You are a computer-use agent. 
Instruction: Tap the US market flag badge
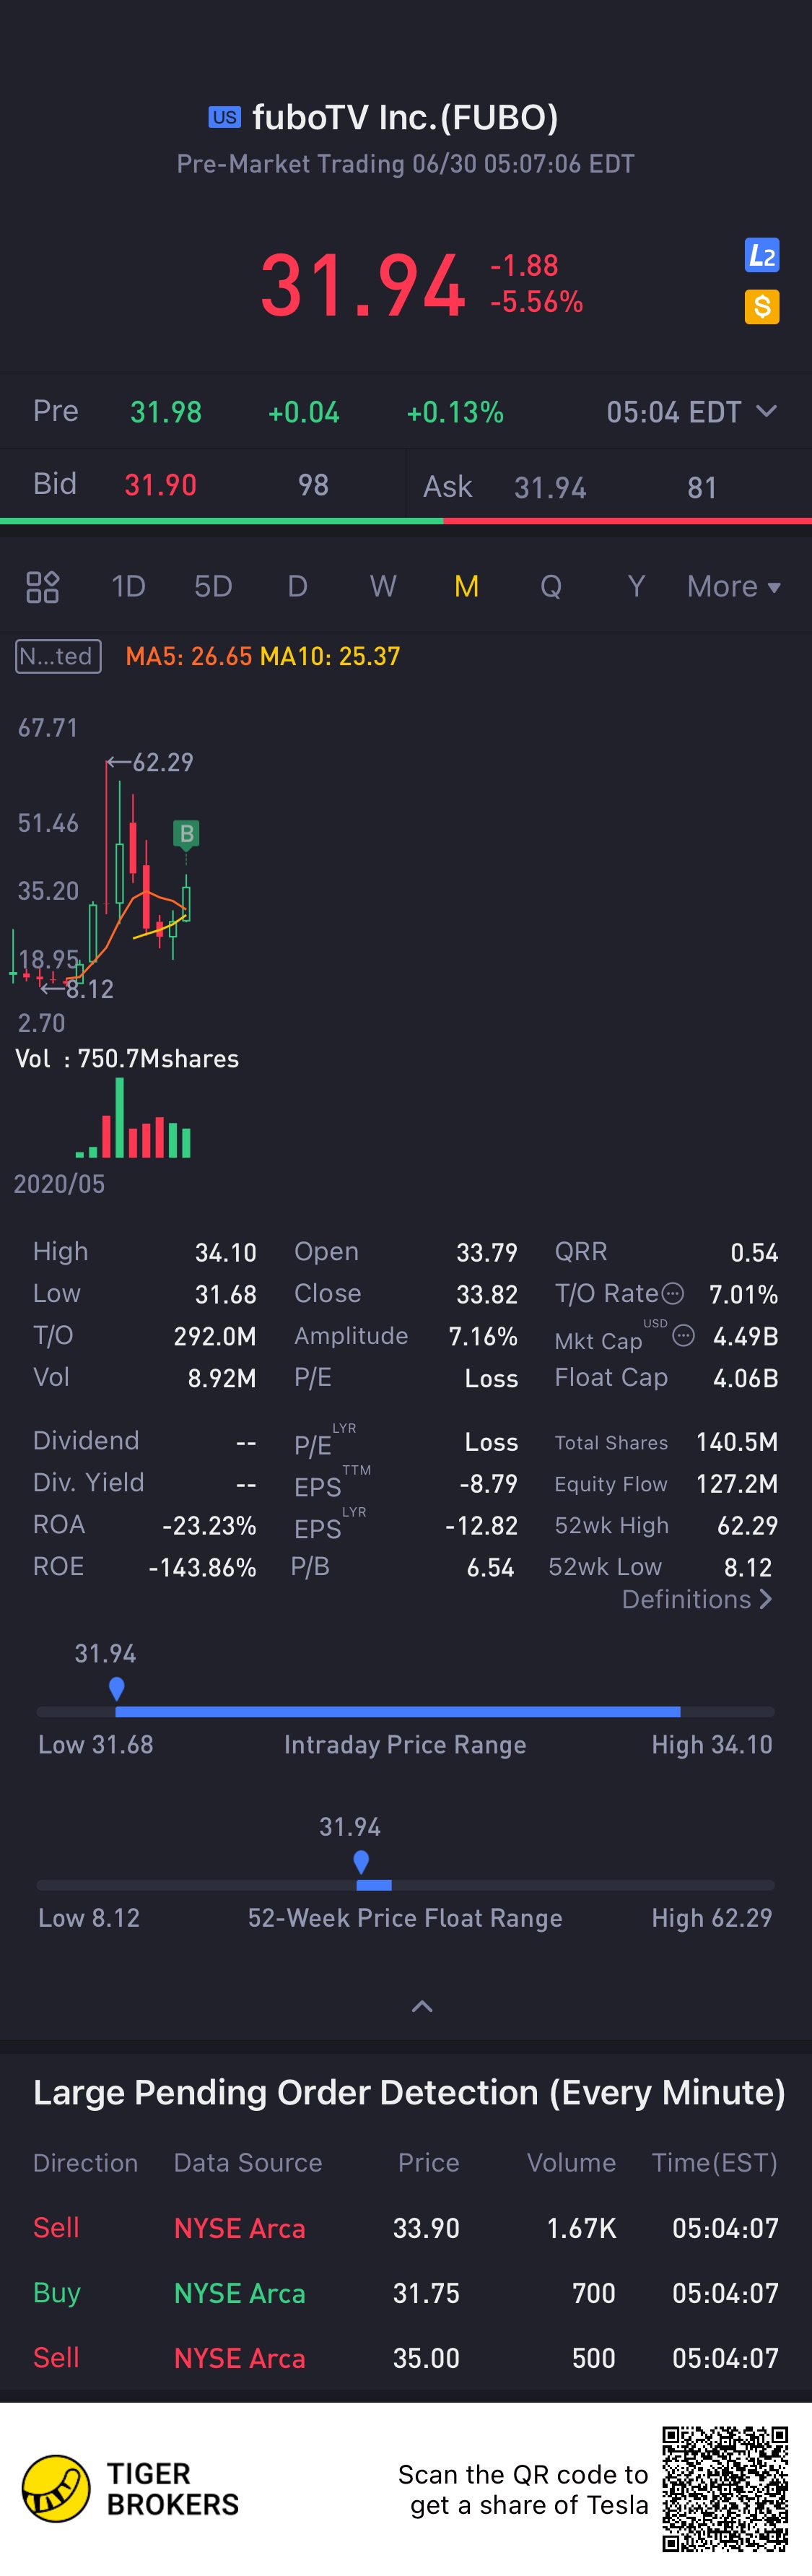pyautogui.click(x=224, y=117)
